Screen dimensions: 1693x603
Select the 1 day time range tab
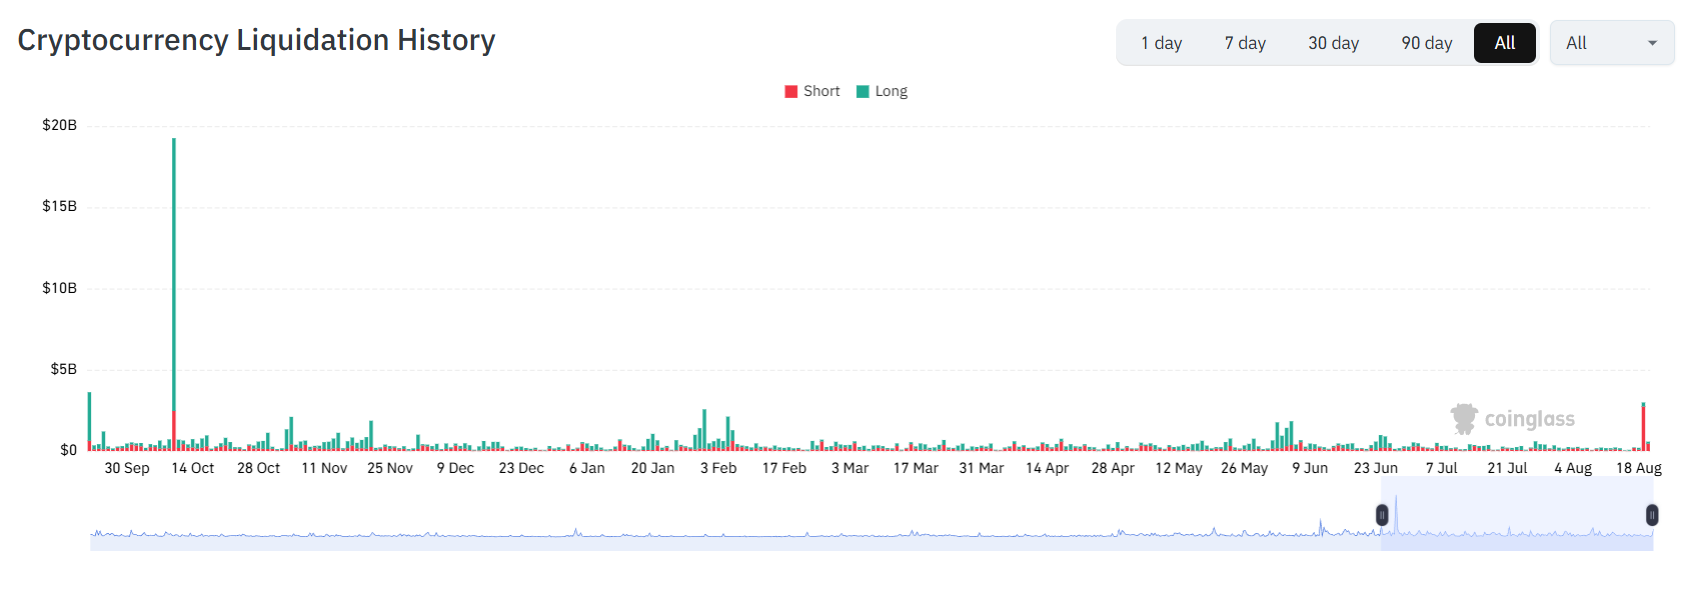click(x=1161, y=43)
